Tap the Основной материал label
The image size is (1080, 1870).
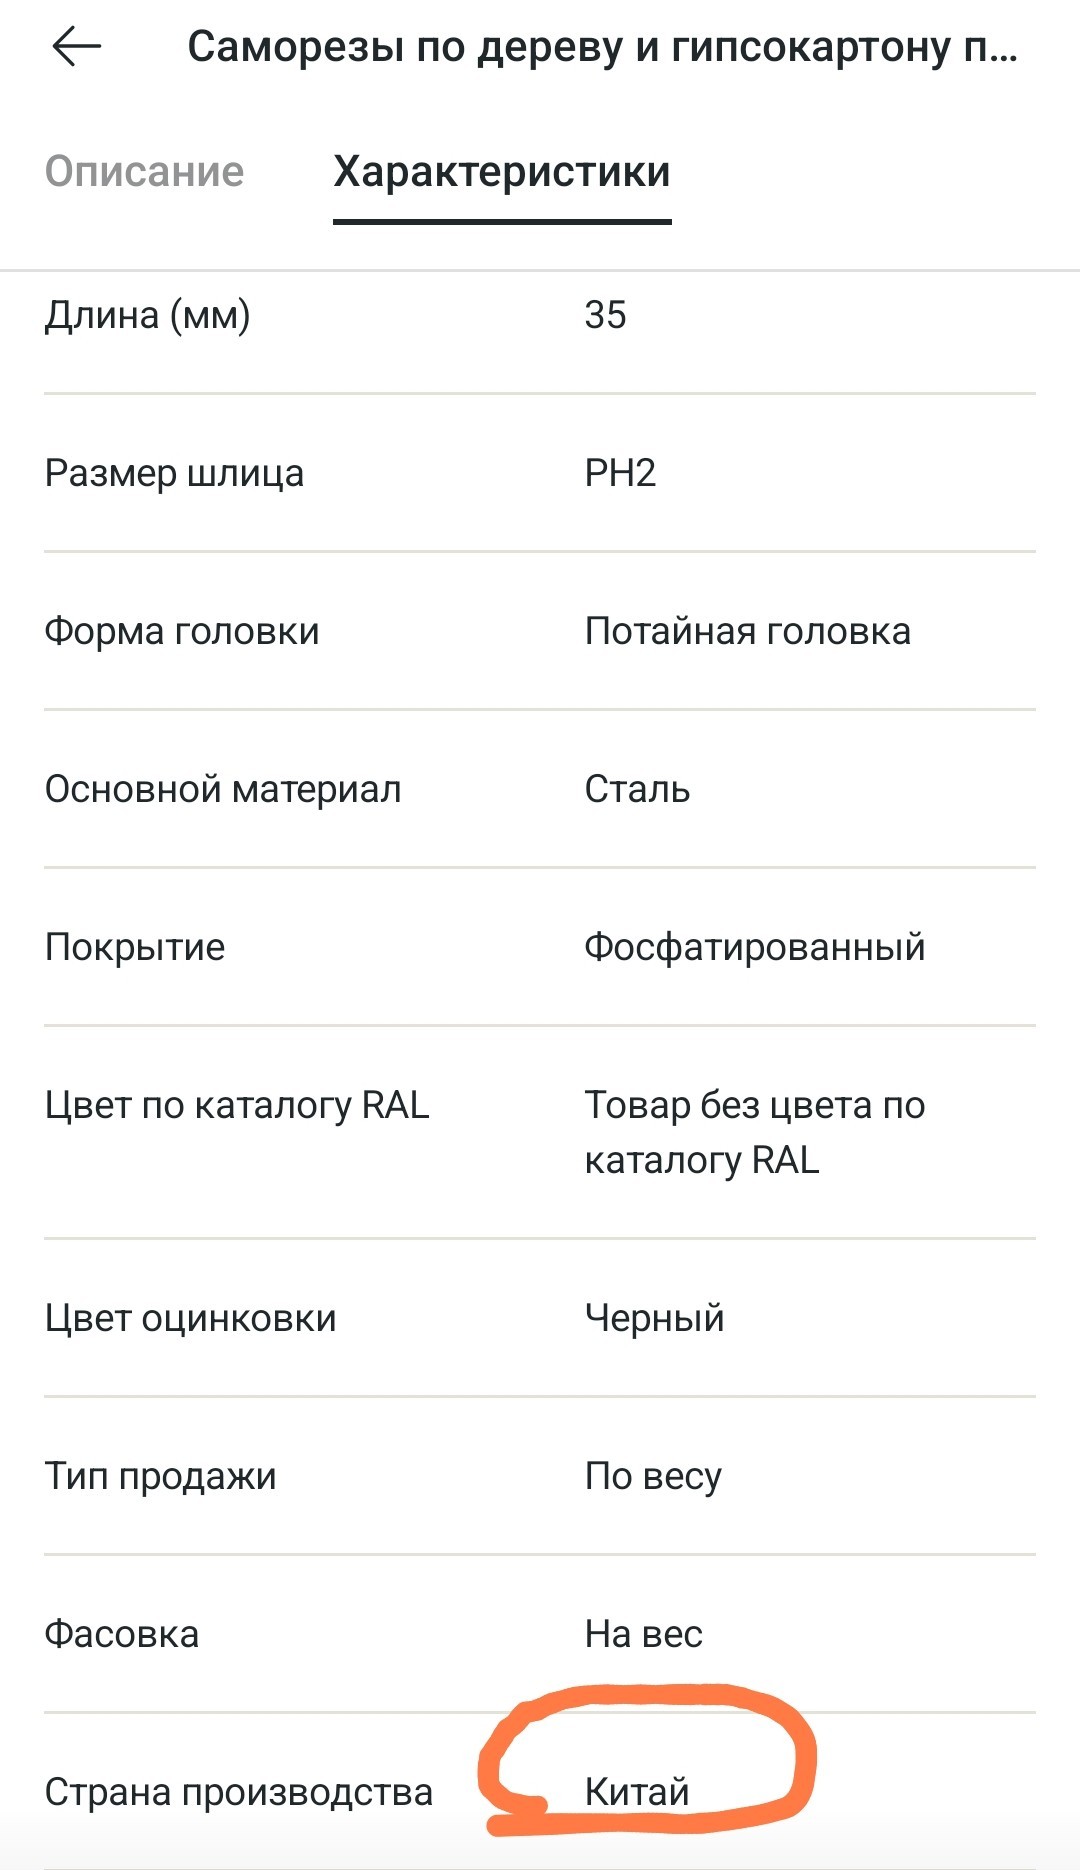pos(223,790)
